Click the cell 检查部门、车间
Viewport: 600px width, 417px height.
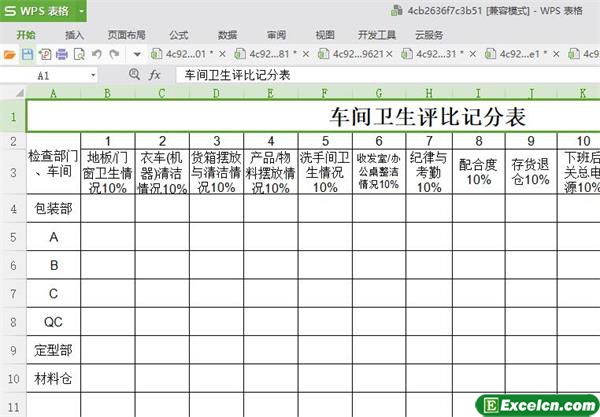pyautogui.click(x=53, y=163)
